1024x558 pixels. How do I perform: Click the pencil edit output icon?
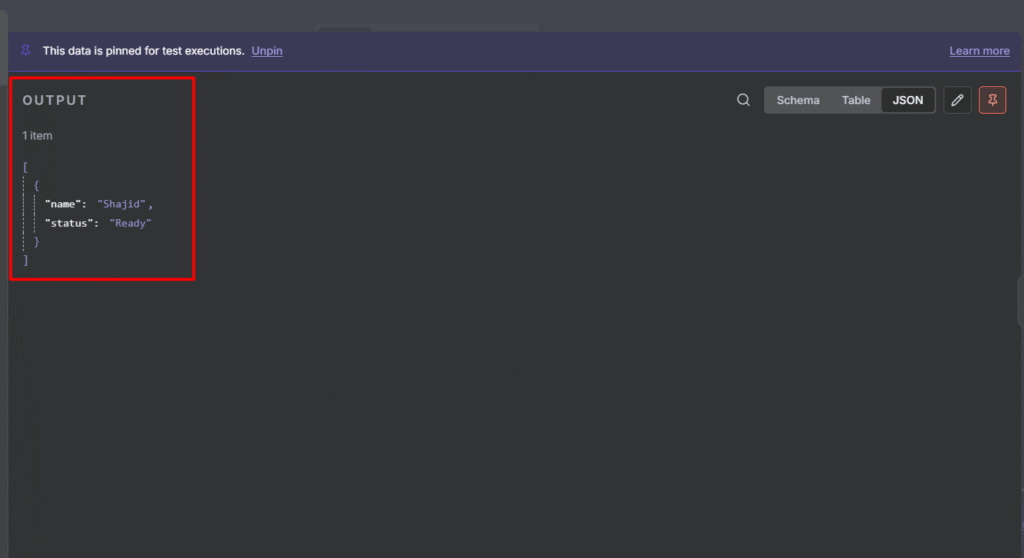957,100
